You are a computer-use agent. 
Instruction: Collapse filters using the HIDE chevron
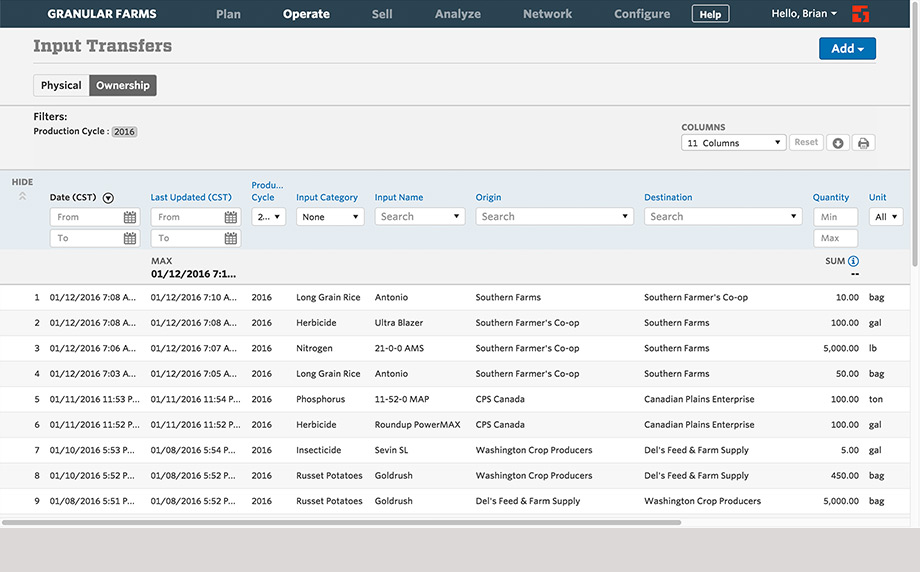pos(22,196)
